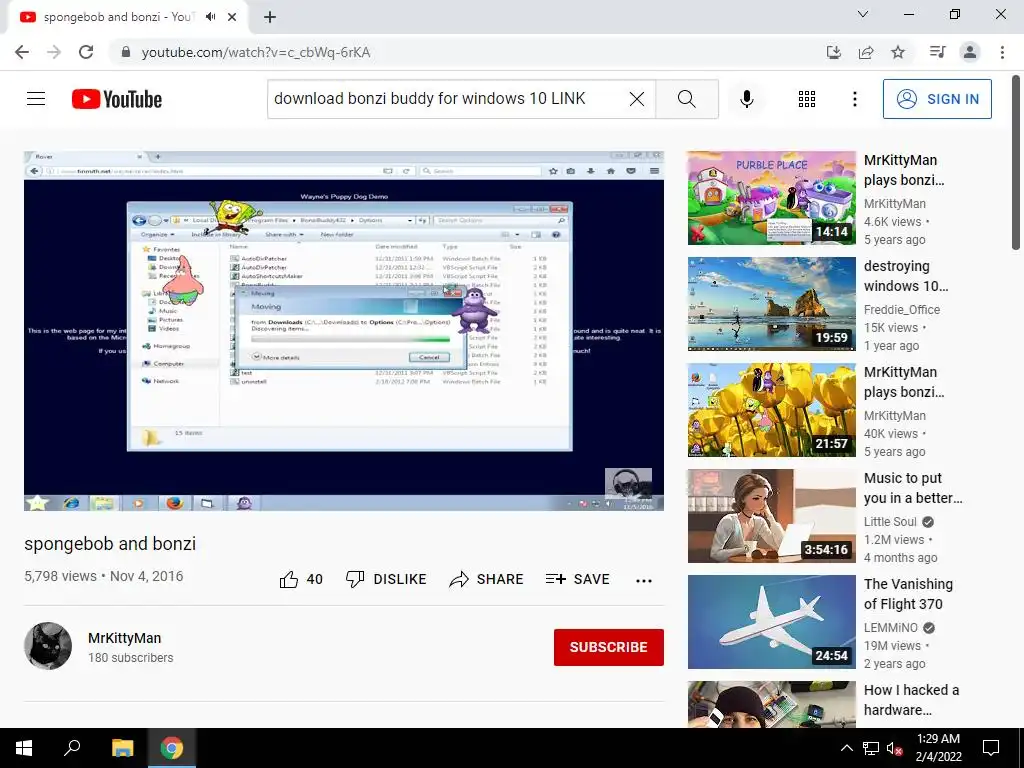
Task: Open the network tray icon
Action: click(871, 748)
